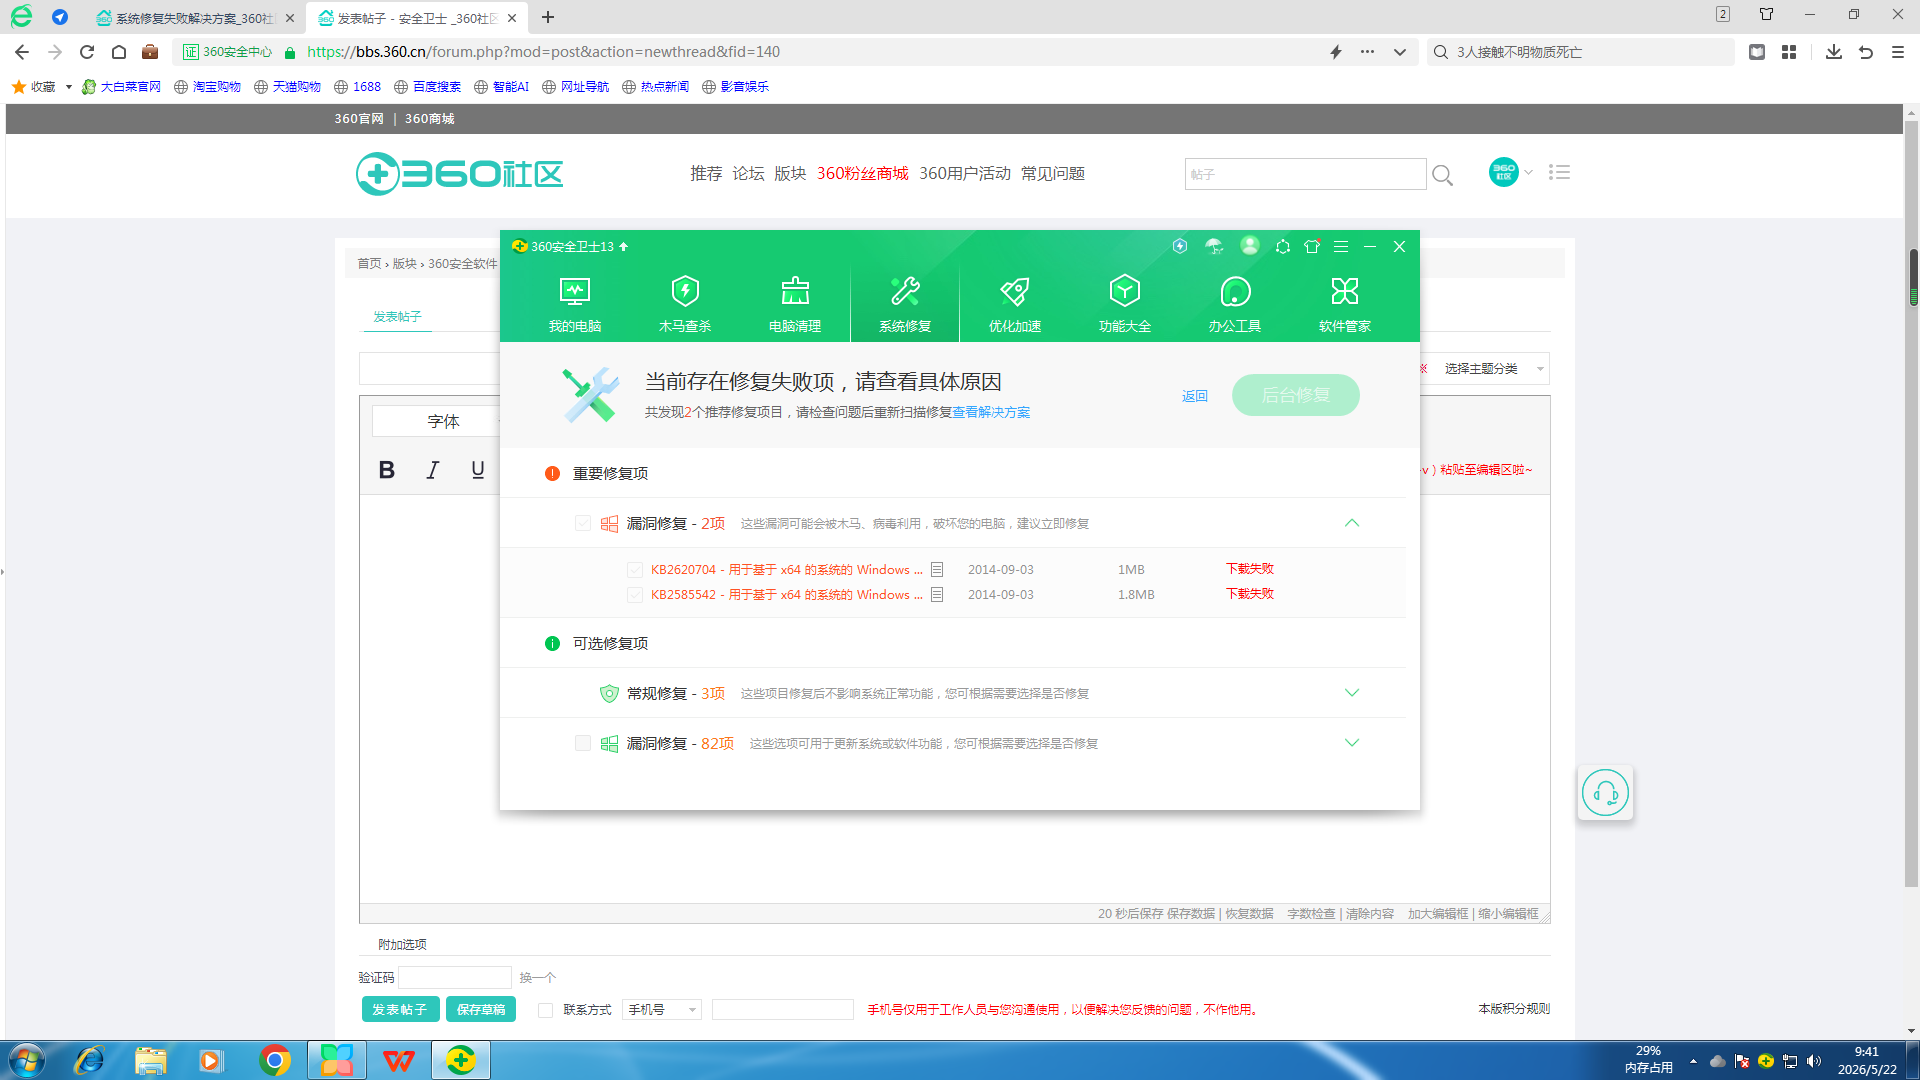Click the 360社区 logo
This screenshot has height=1080, width=1920.
click(x=460, y=174)
